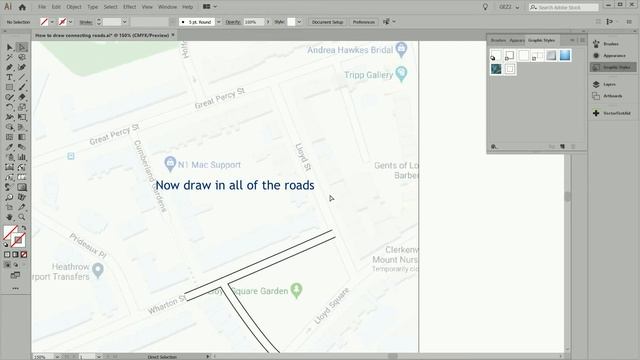Screen dimensions: 640x360
Task: Select the Selection tool (black arrow)
Action: pos(9,47)
